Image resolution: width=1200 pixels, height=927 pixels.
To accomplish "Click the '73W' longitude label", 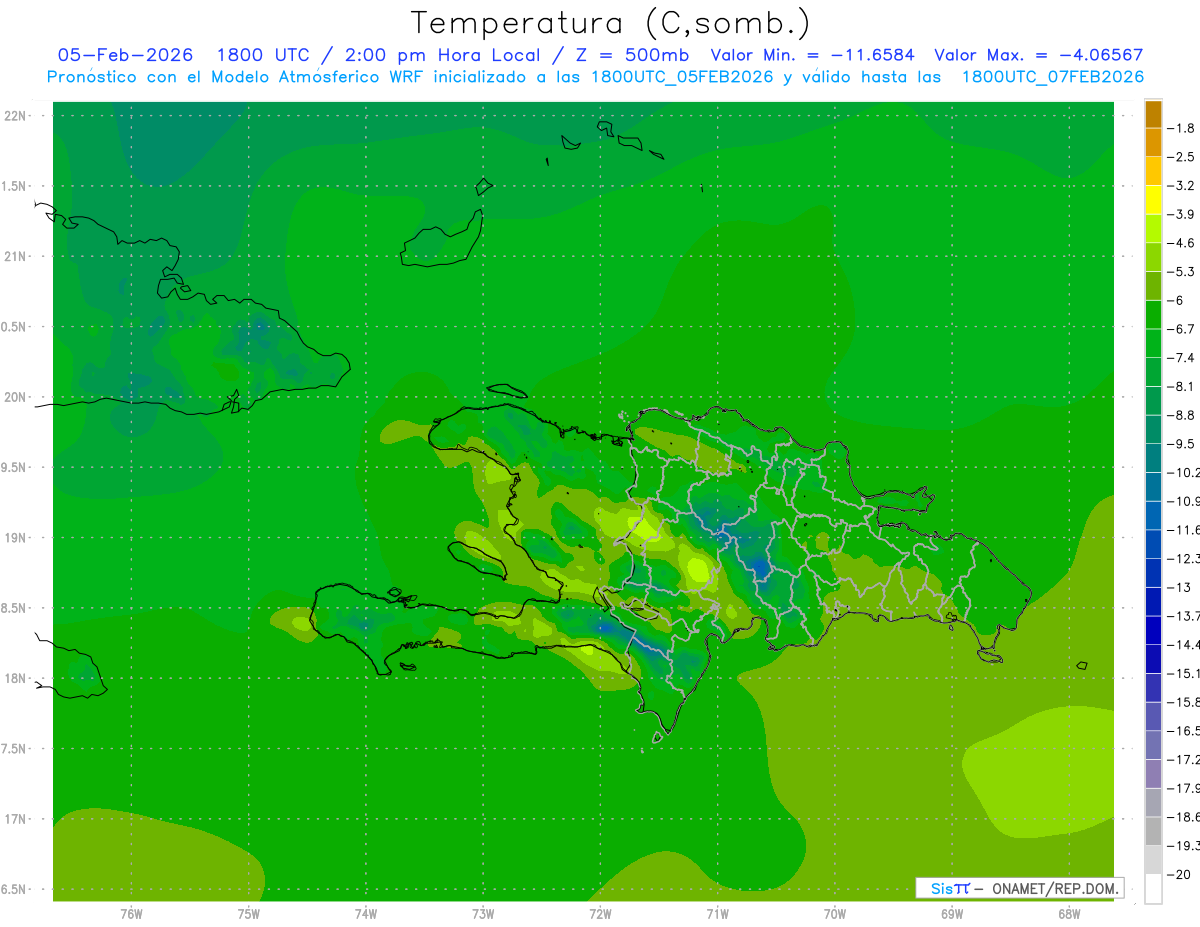I will [483, 914].
